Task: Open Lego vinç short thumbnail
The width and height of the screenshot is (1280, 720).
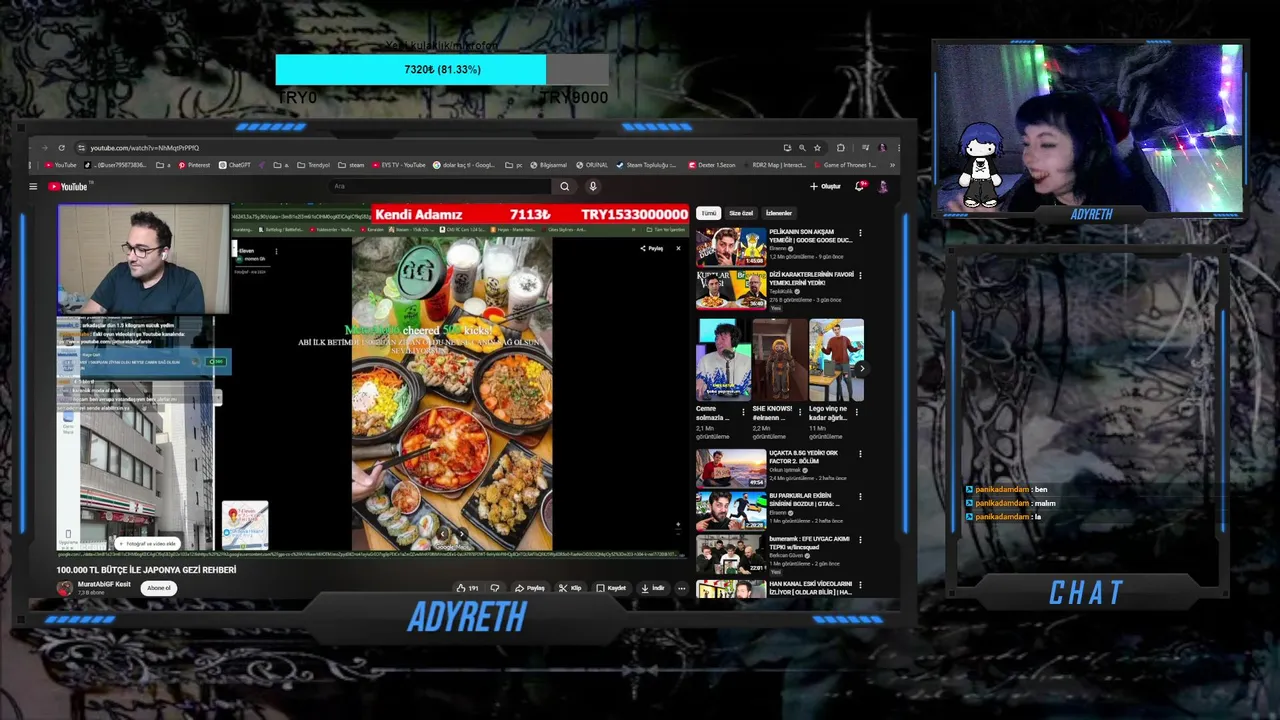Action: coord(836,360)
